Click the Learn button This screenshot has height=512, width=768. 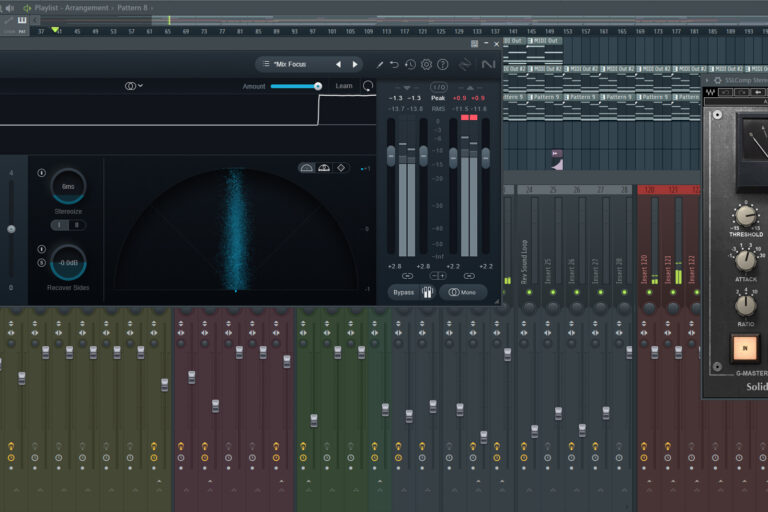(x=344, y=86)
